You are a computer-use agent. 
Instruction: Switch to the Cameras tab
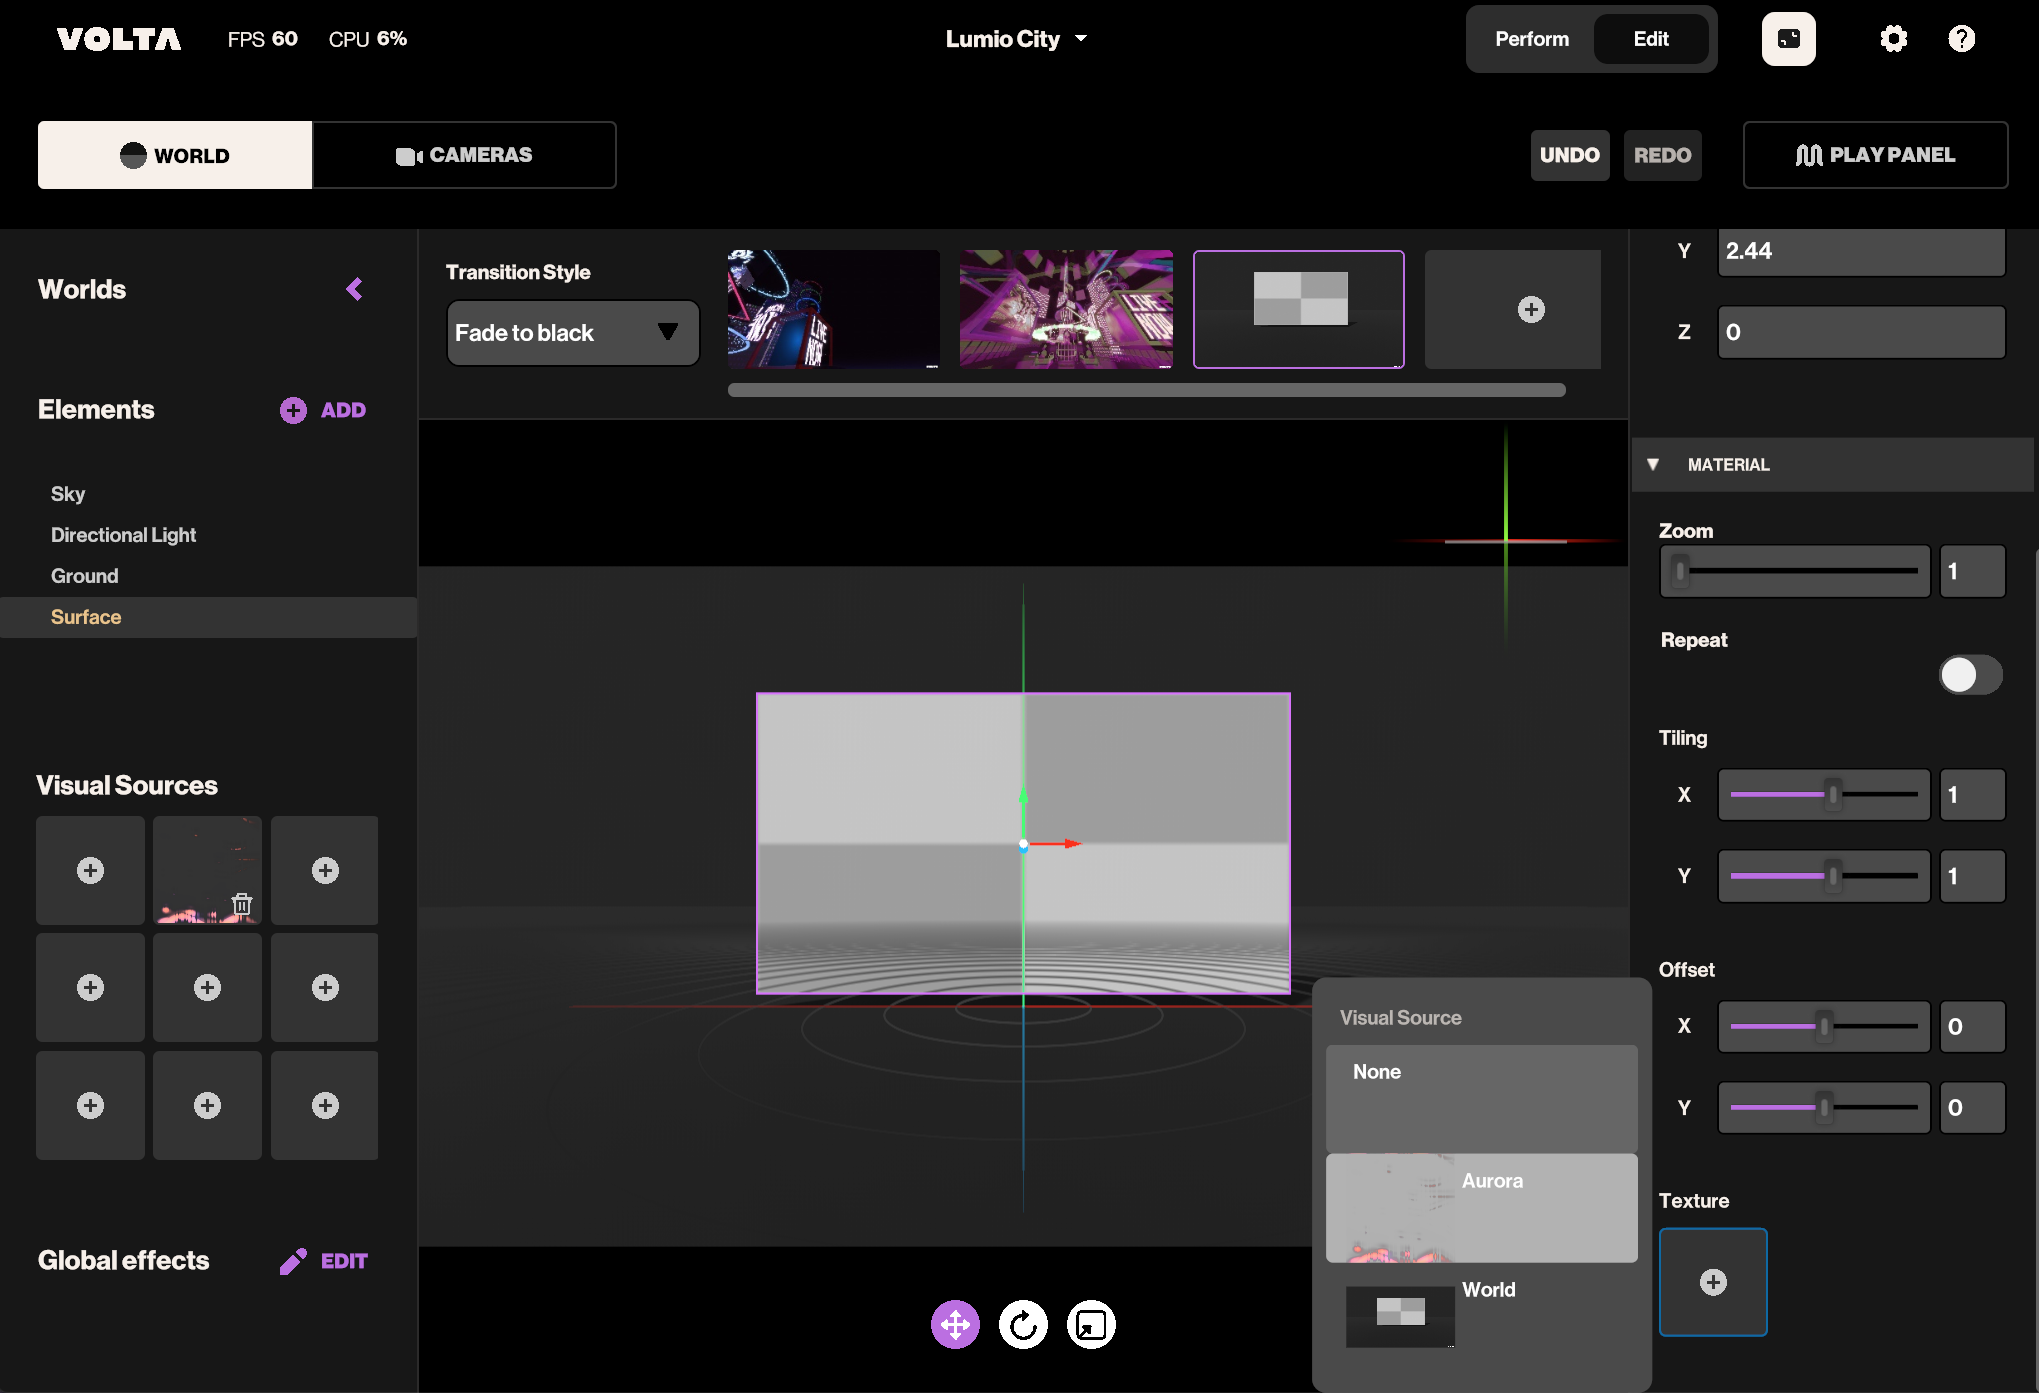464,155
